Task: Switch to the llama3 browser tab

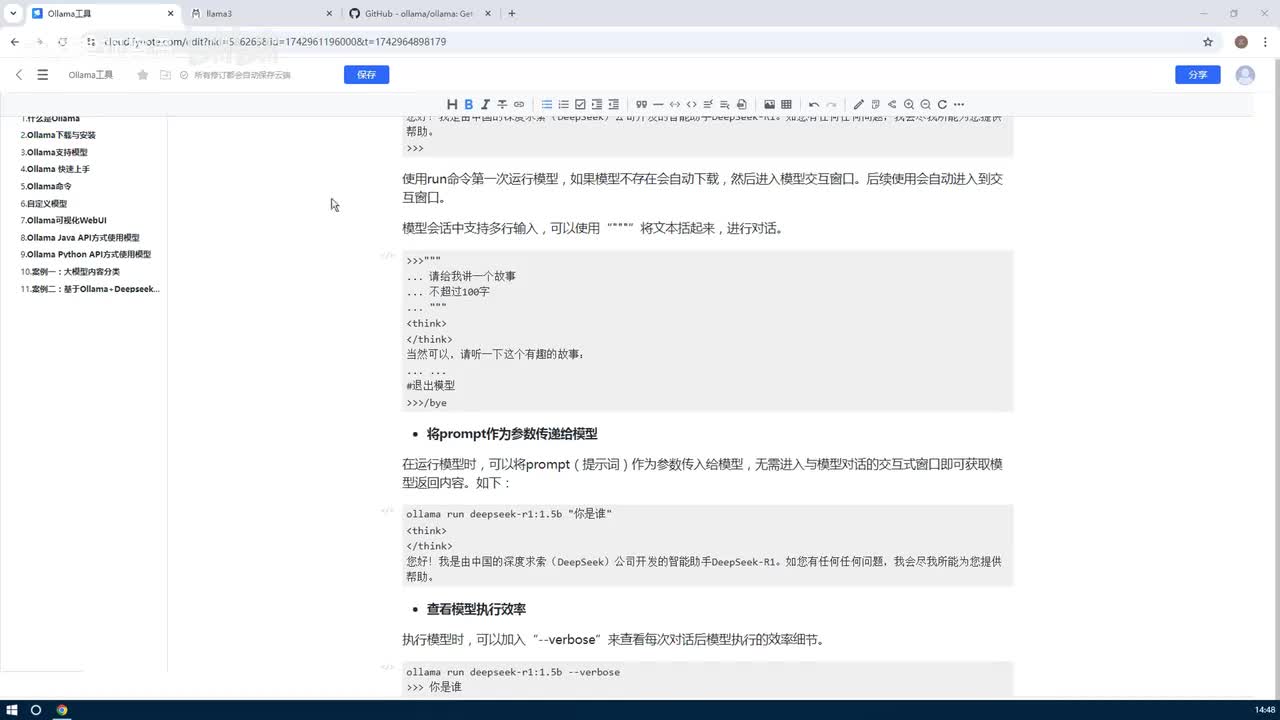Action: click(260, 14)
